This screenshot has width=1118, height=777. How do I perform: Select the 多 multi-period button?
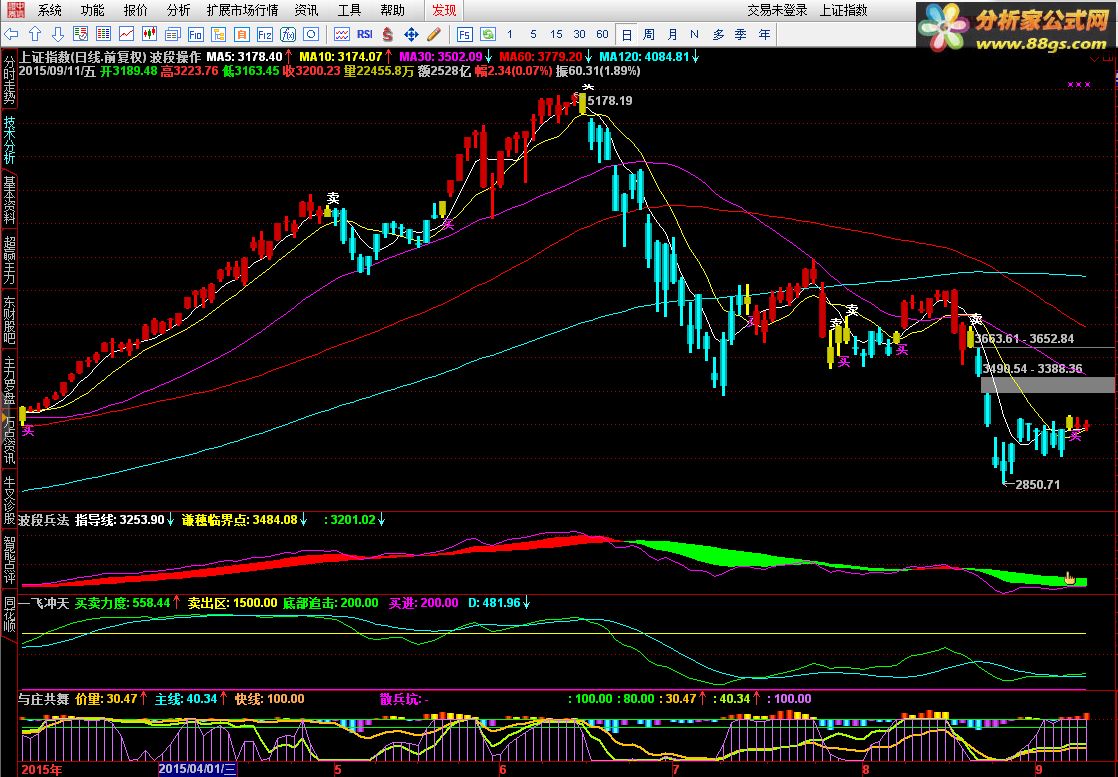pyautogui.click(x=718, y=34)
